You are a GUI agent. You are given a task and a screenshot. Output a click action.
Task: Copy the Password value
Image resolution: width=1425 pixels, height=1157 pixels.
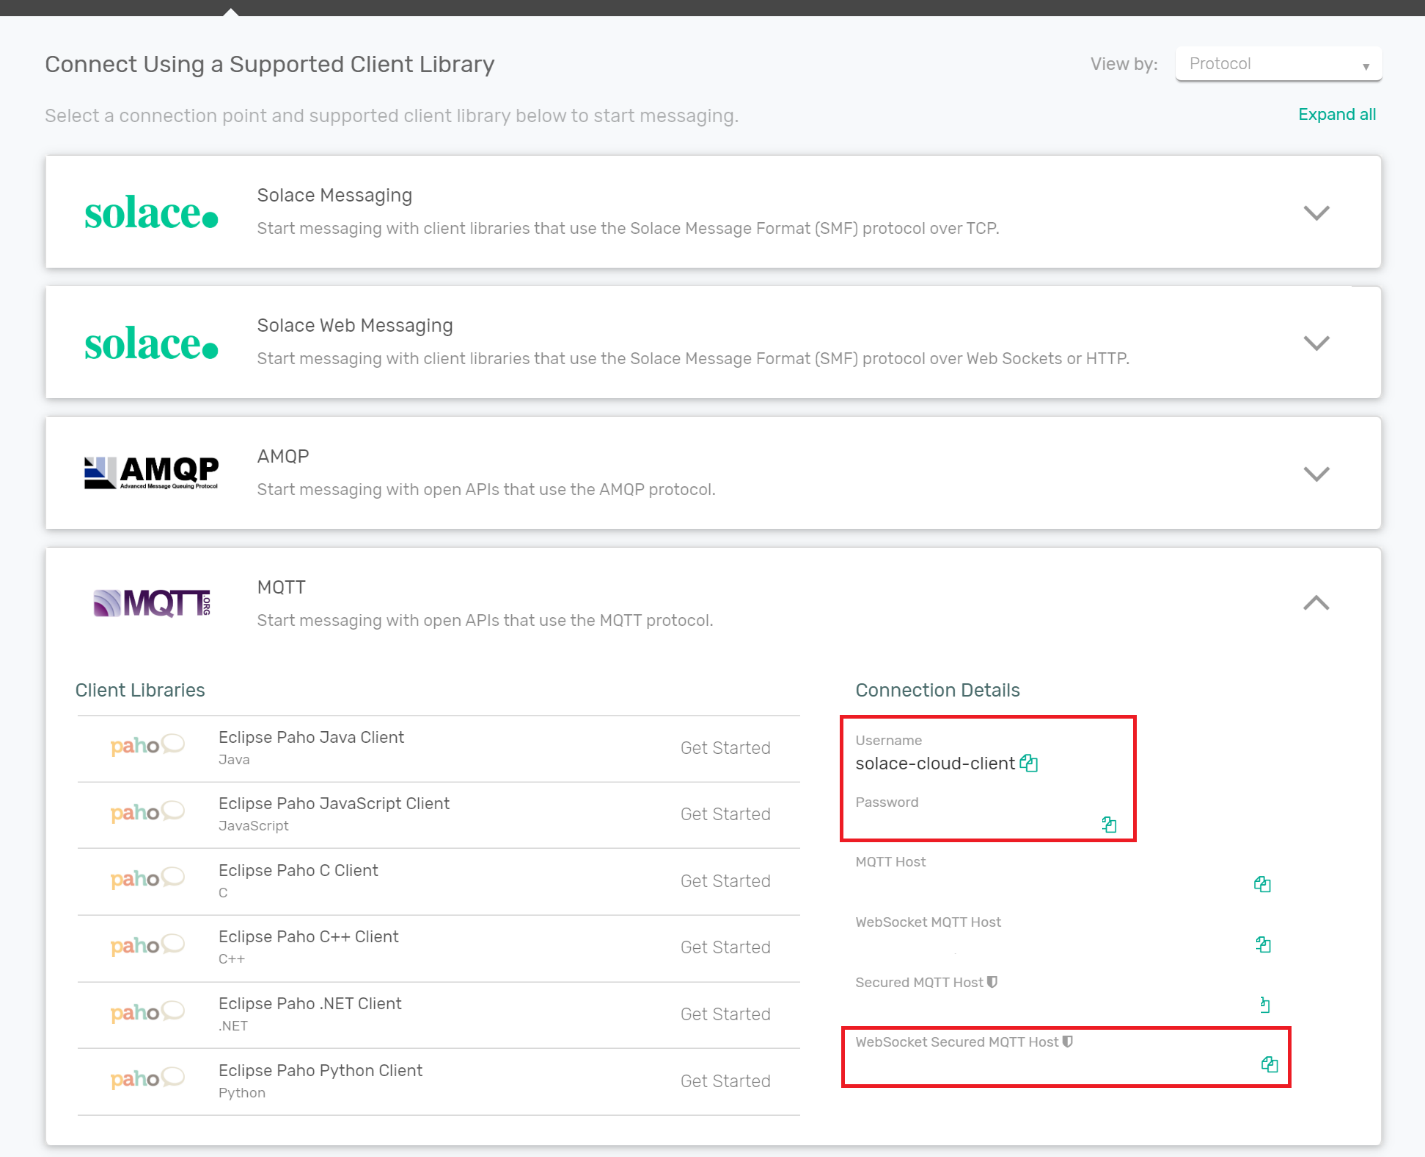pos(1109,825)
